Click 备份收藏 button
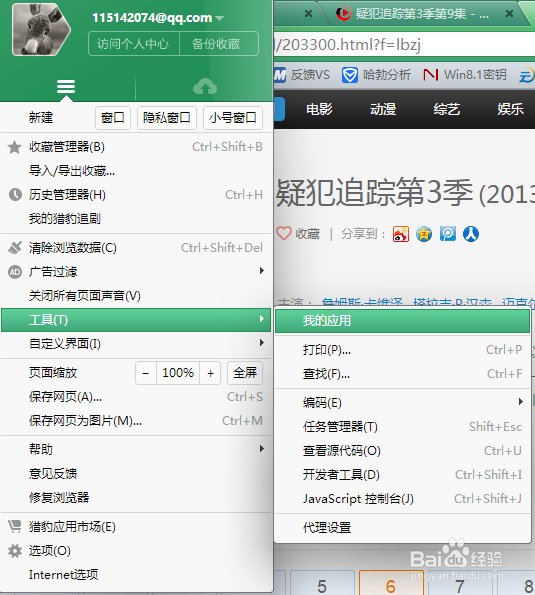 pos(219,44)
